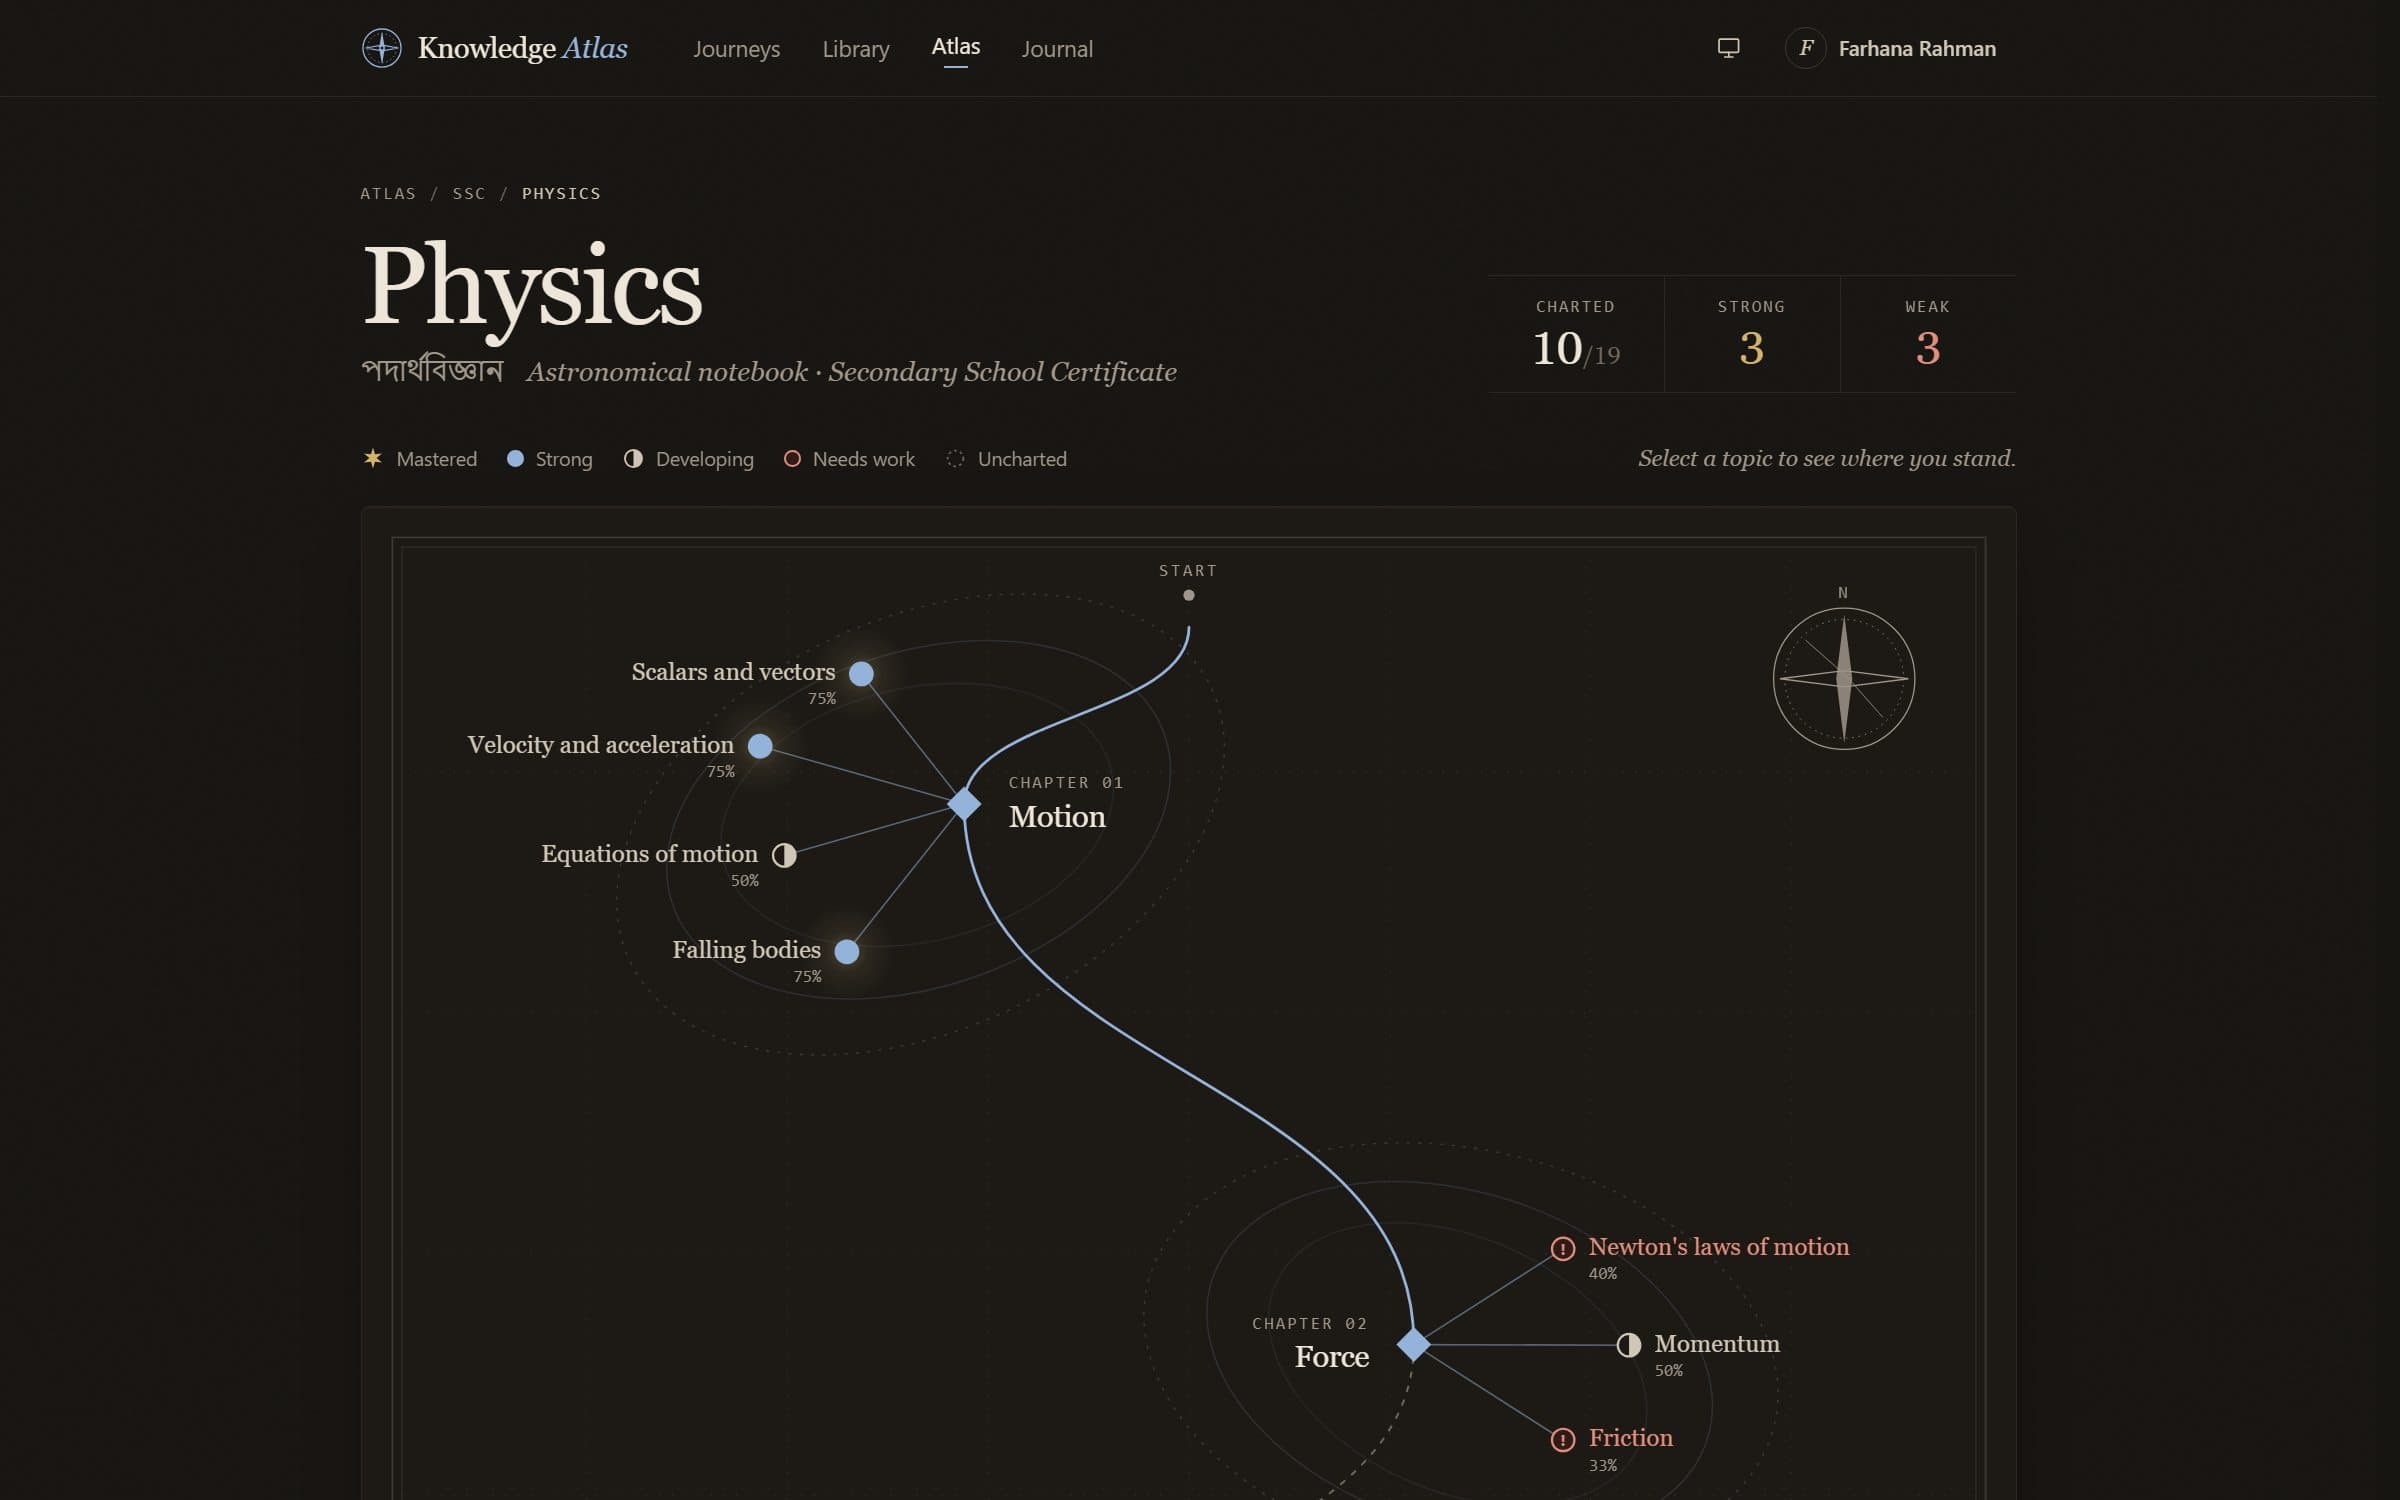Open Farhana Rahman profile name
2400x1500 pixels.
1916,49
